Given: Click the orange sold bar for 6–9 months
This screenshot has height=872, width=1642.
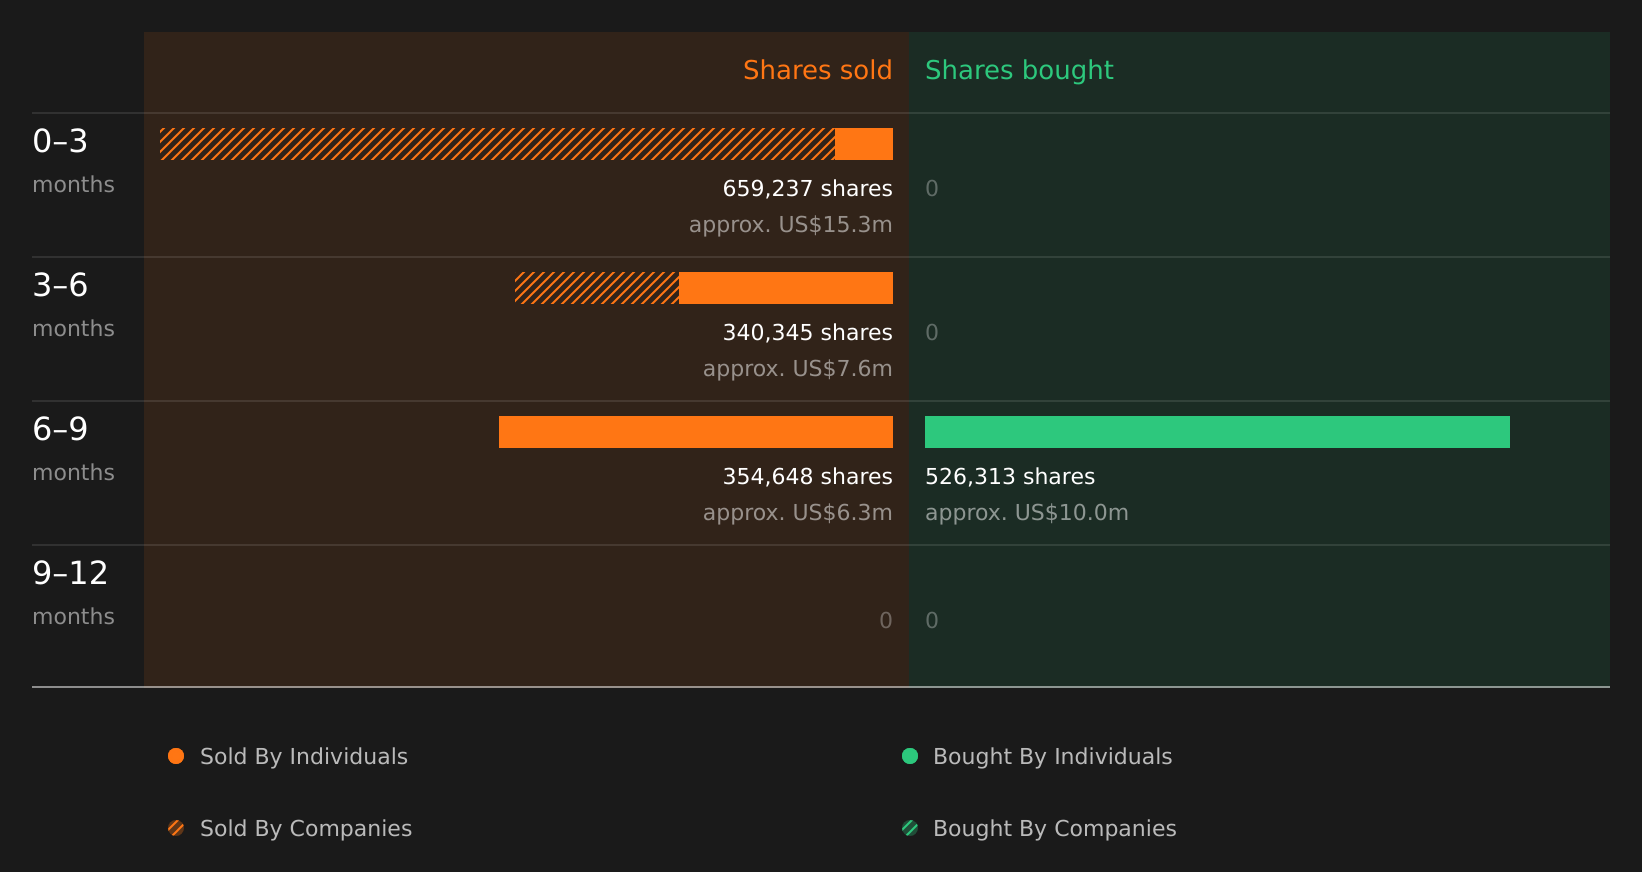Looking at the screenshot, I should (696, 432).
